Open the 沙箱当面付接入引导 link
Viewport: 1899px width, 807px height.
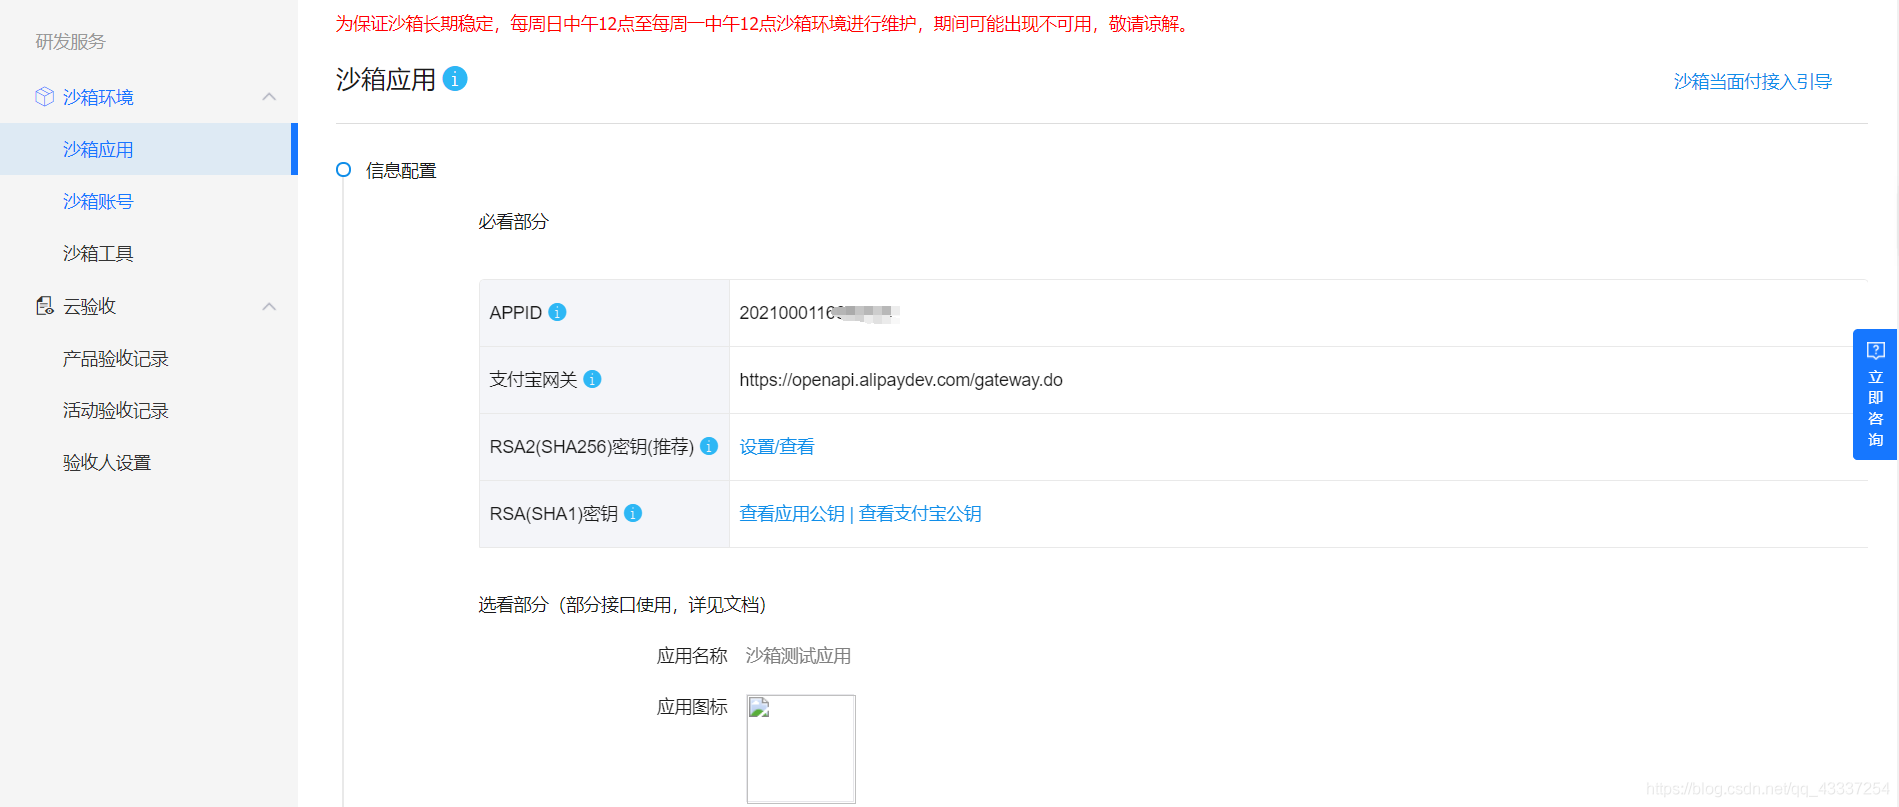click(x=1753, y=82)
